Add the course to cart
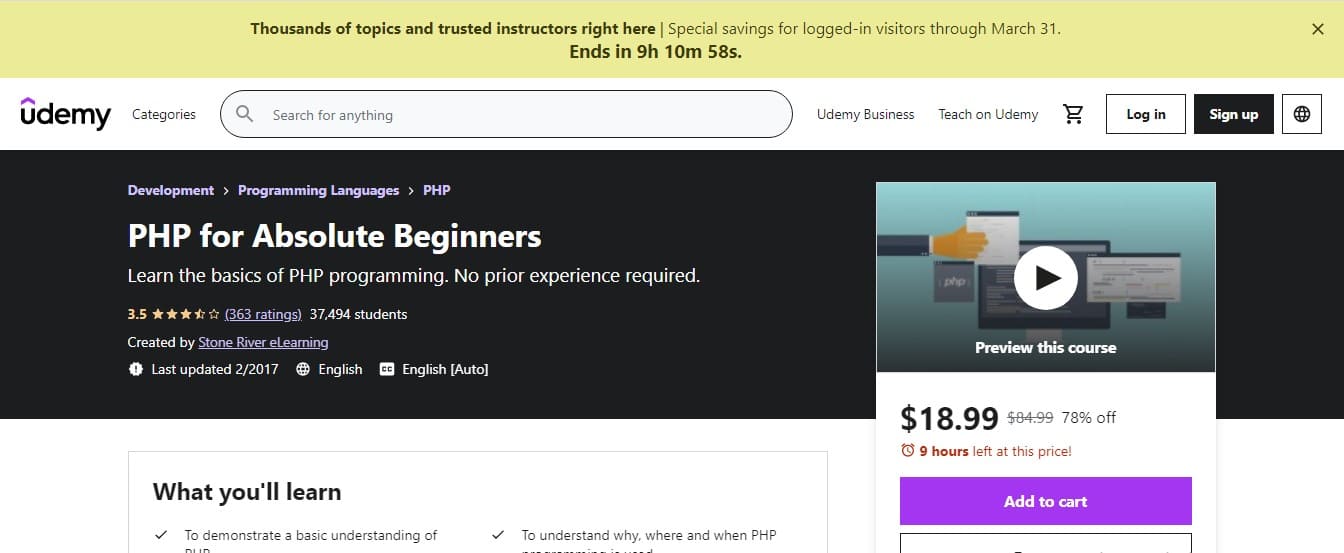Viewport: 1344px width, 553px height. [1046, 501]
